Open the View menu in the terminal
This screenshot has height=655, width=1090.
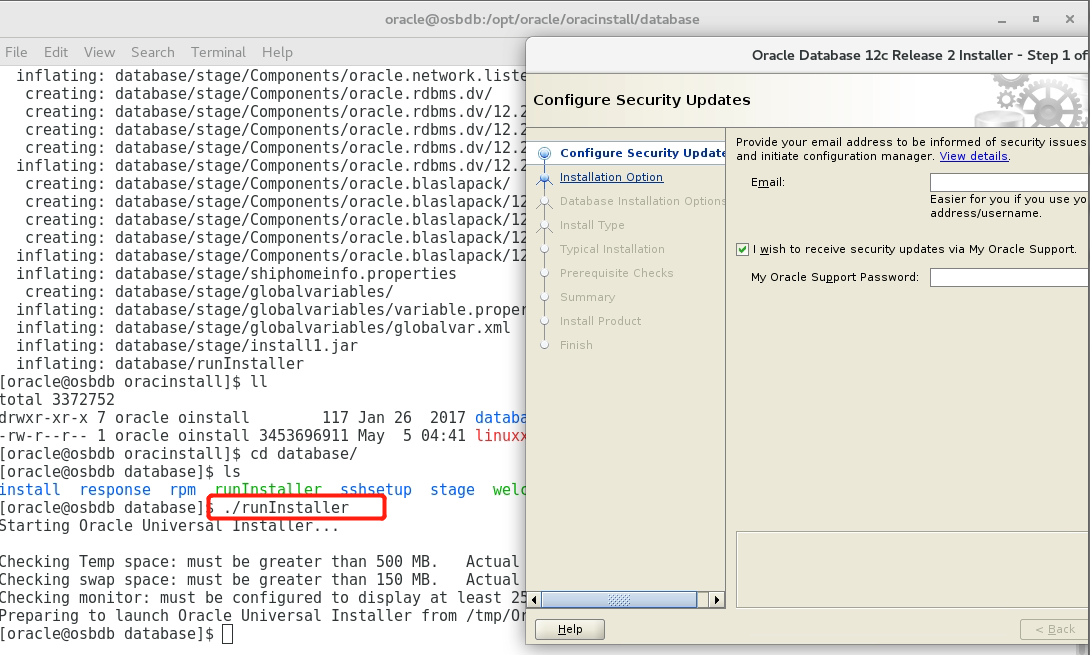click(99, 52)
